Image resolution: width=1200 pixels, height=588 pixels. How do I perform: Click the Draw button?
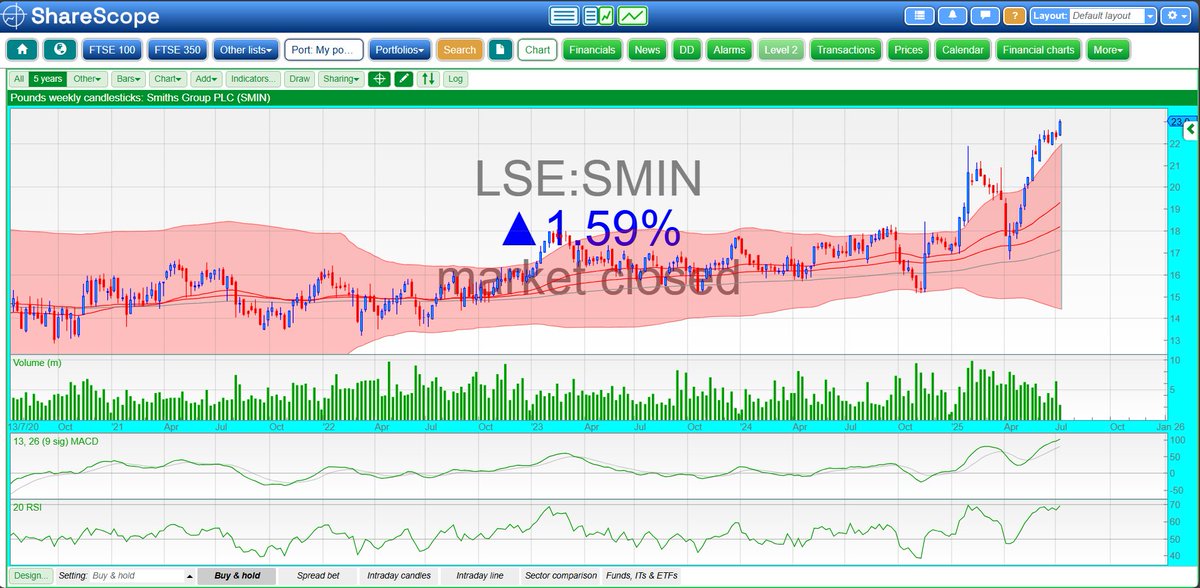tap(299, 78)
